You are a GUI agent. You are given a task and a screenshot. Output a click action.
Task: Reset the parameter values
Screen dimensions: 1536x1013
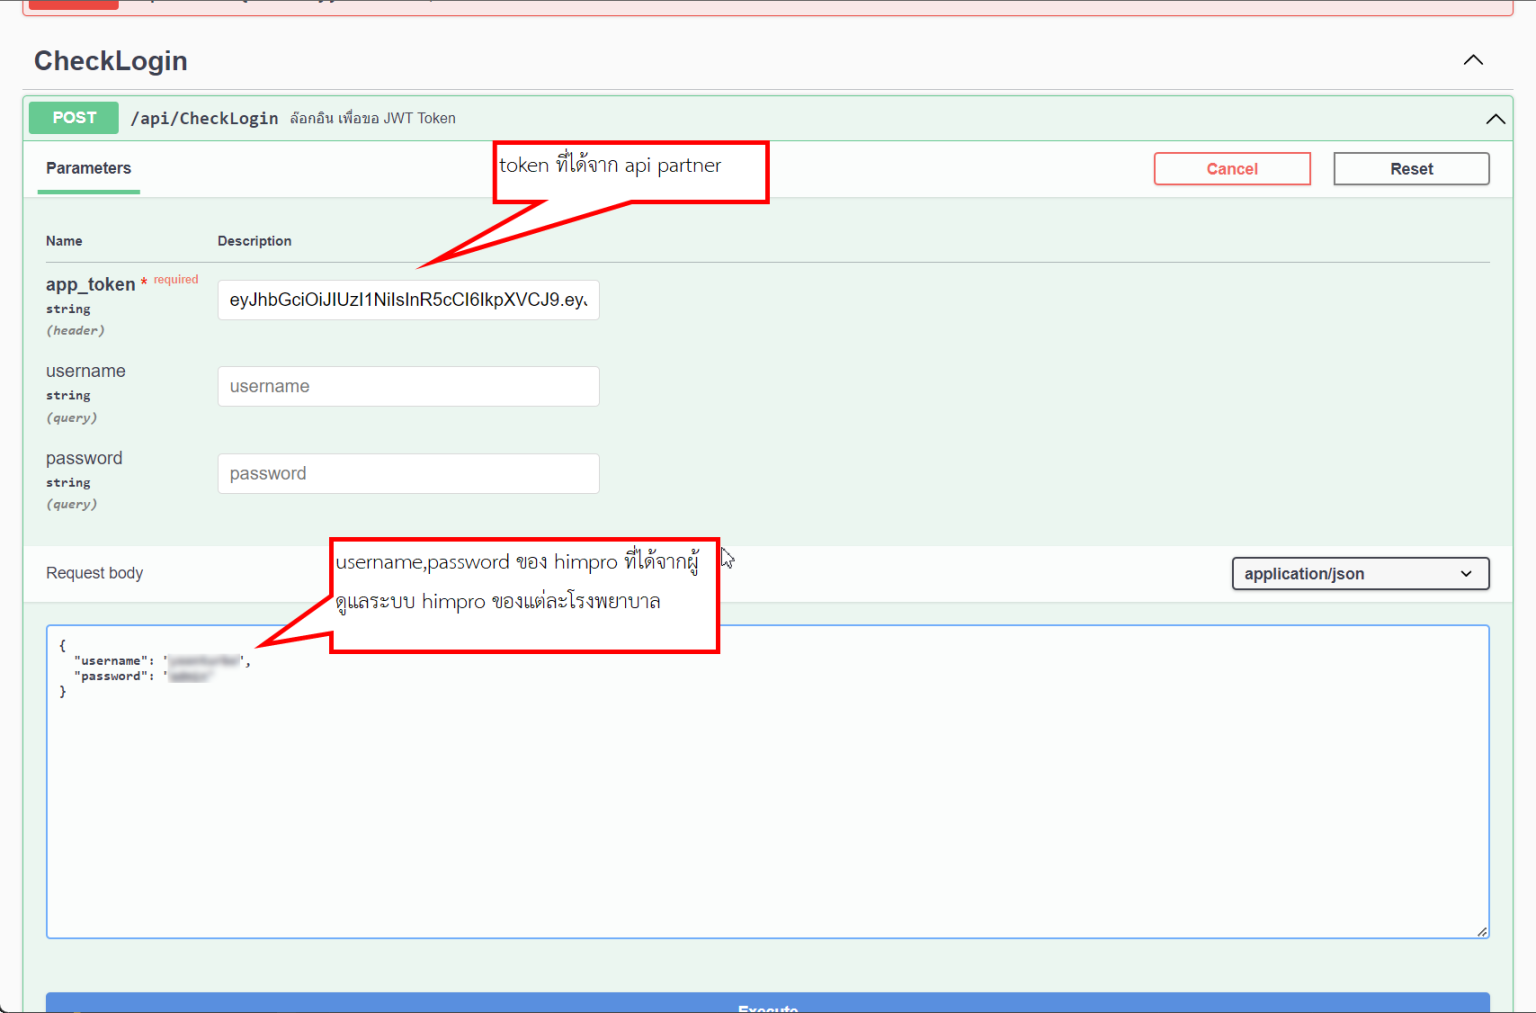1411,168
